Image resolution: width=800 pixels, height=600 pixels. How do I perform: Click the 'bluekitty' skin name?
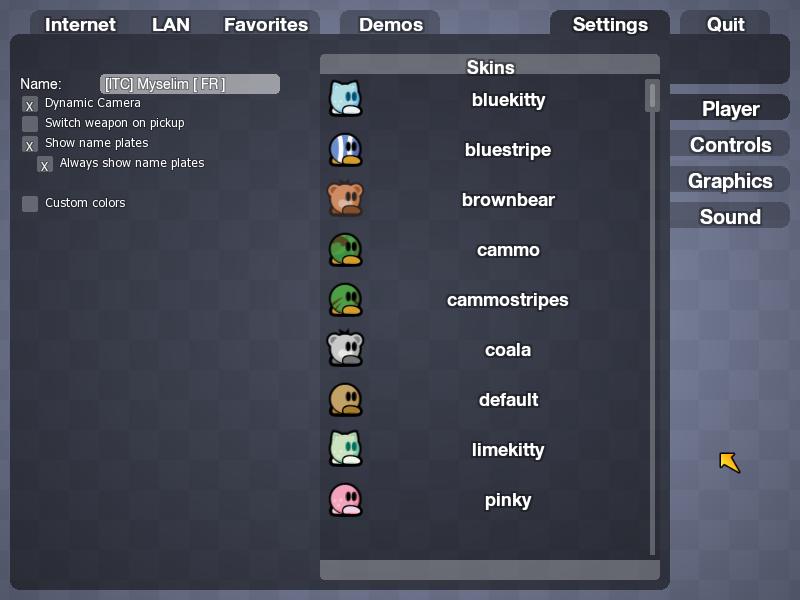tap(508, 100)
